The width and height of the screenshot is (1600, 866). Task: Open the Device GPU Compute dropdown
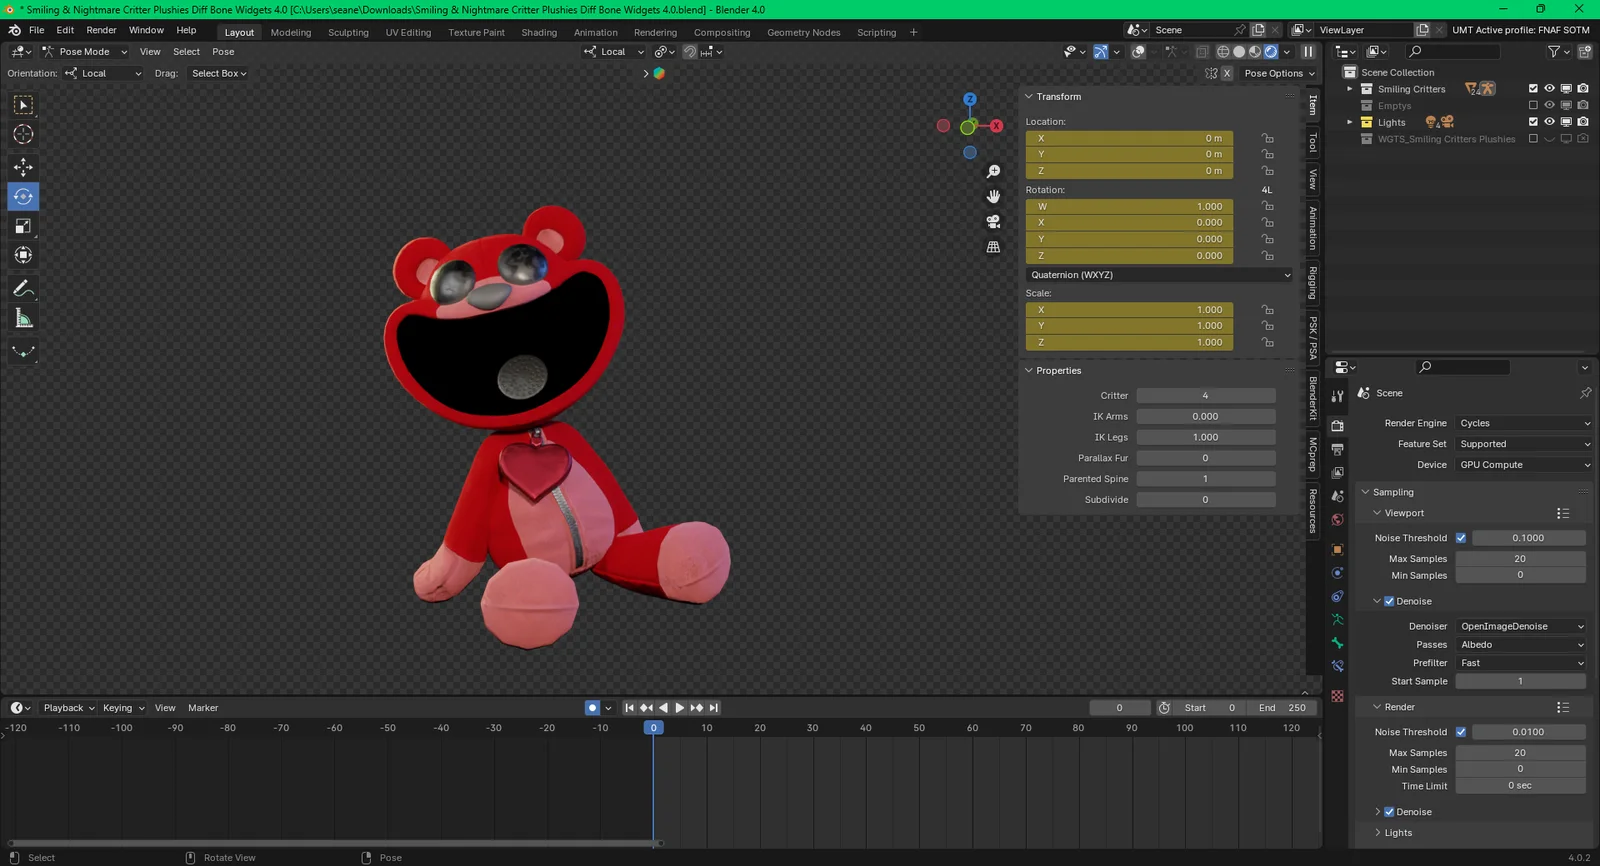[1523, 465]
